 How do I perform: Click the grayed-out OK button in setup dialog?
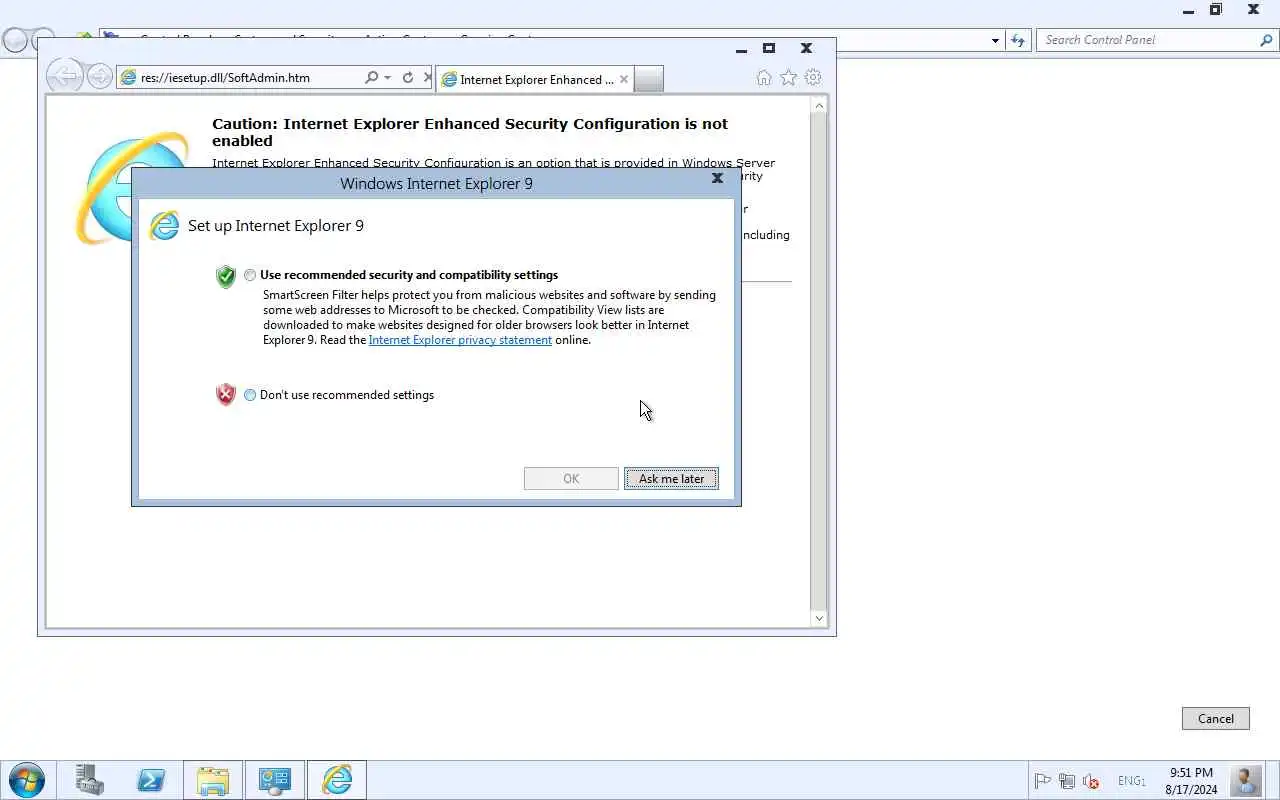[x=571, y=479]
